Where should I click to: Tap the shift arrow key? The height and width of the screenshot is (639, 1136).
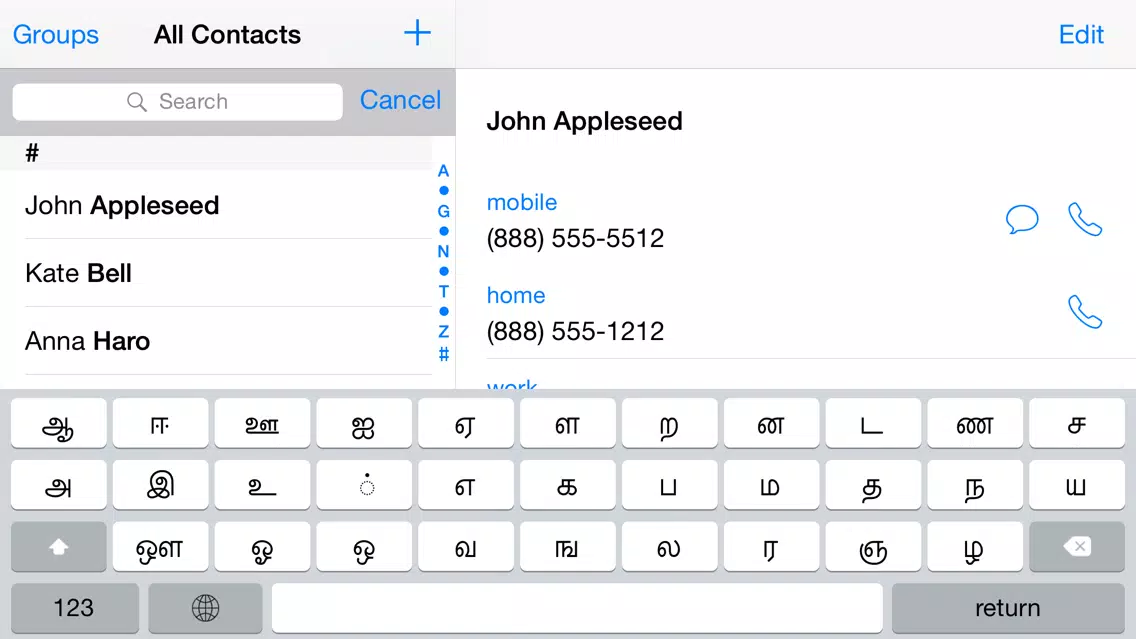[59, 547]
